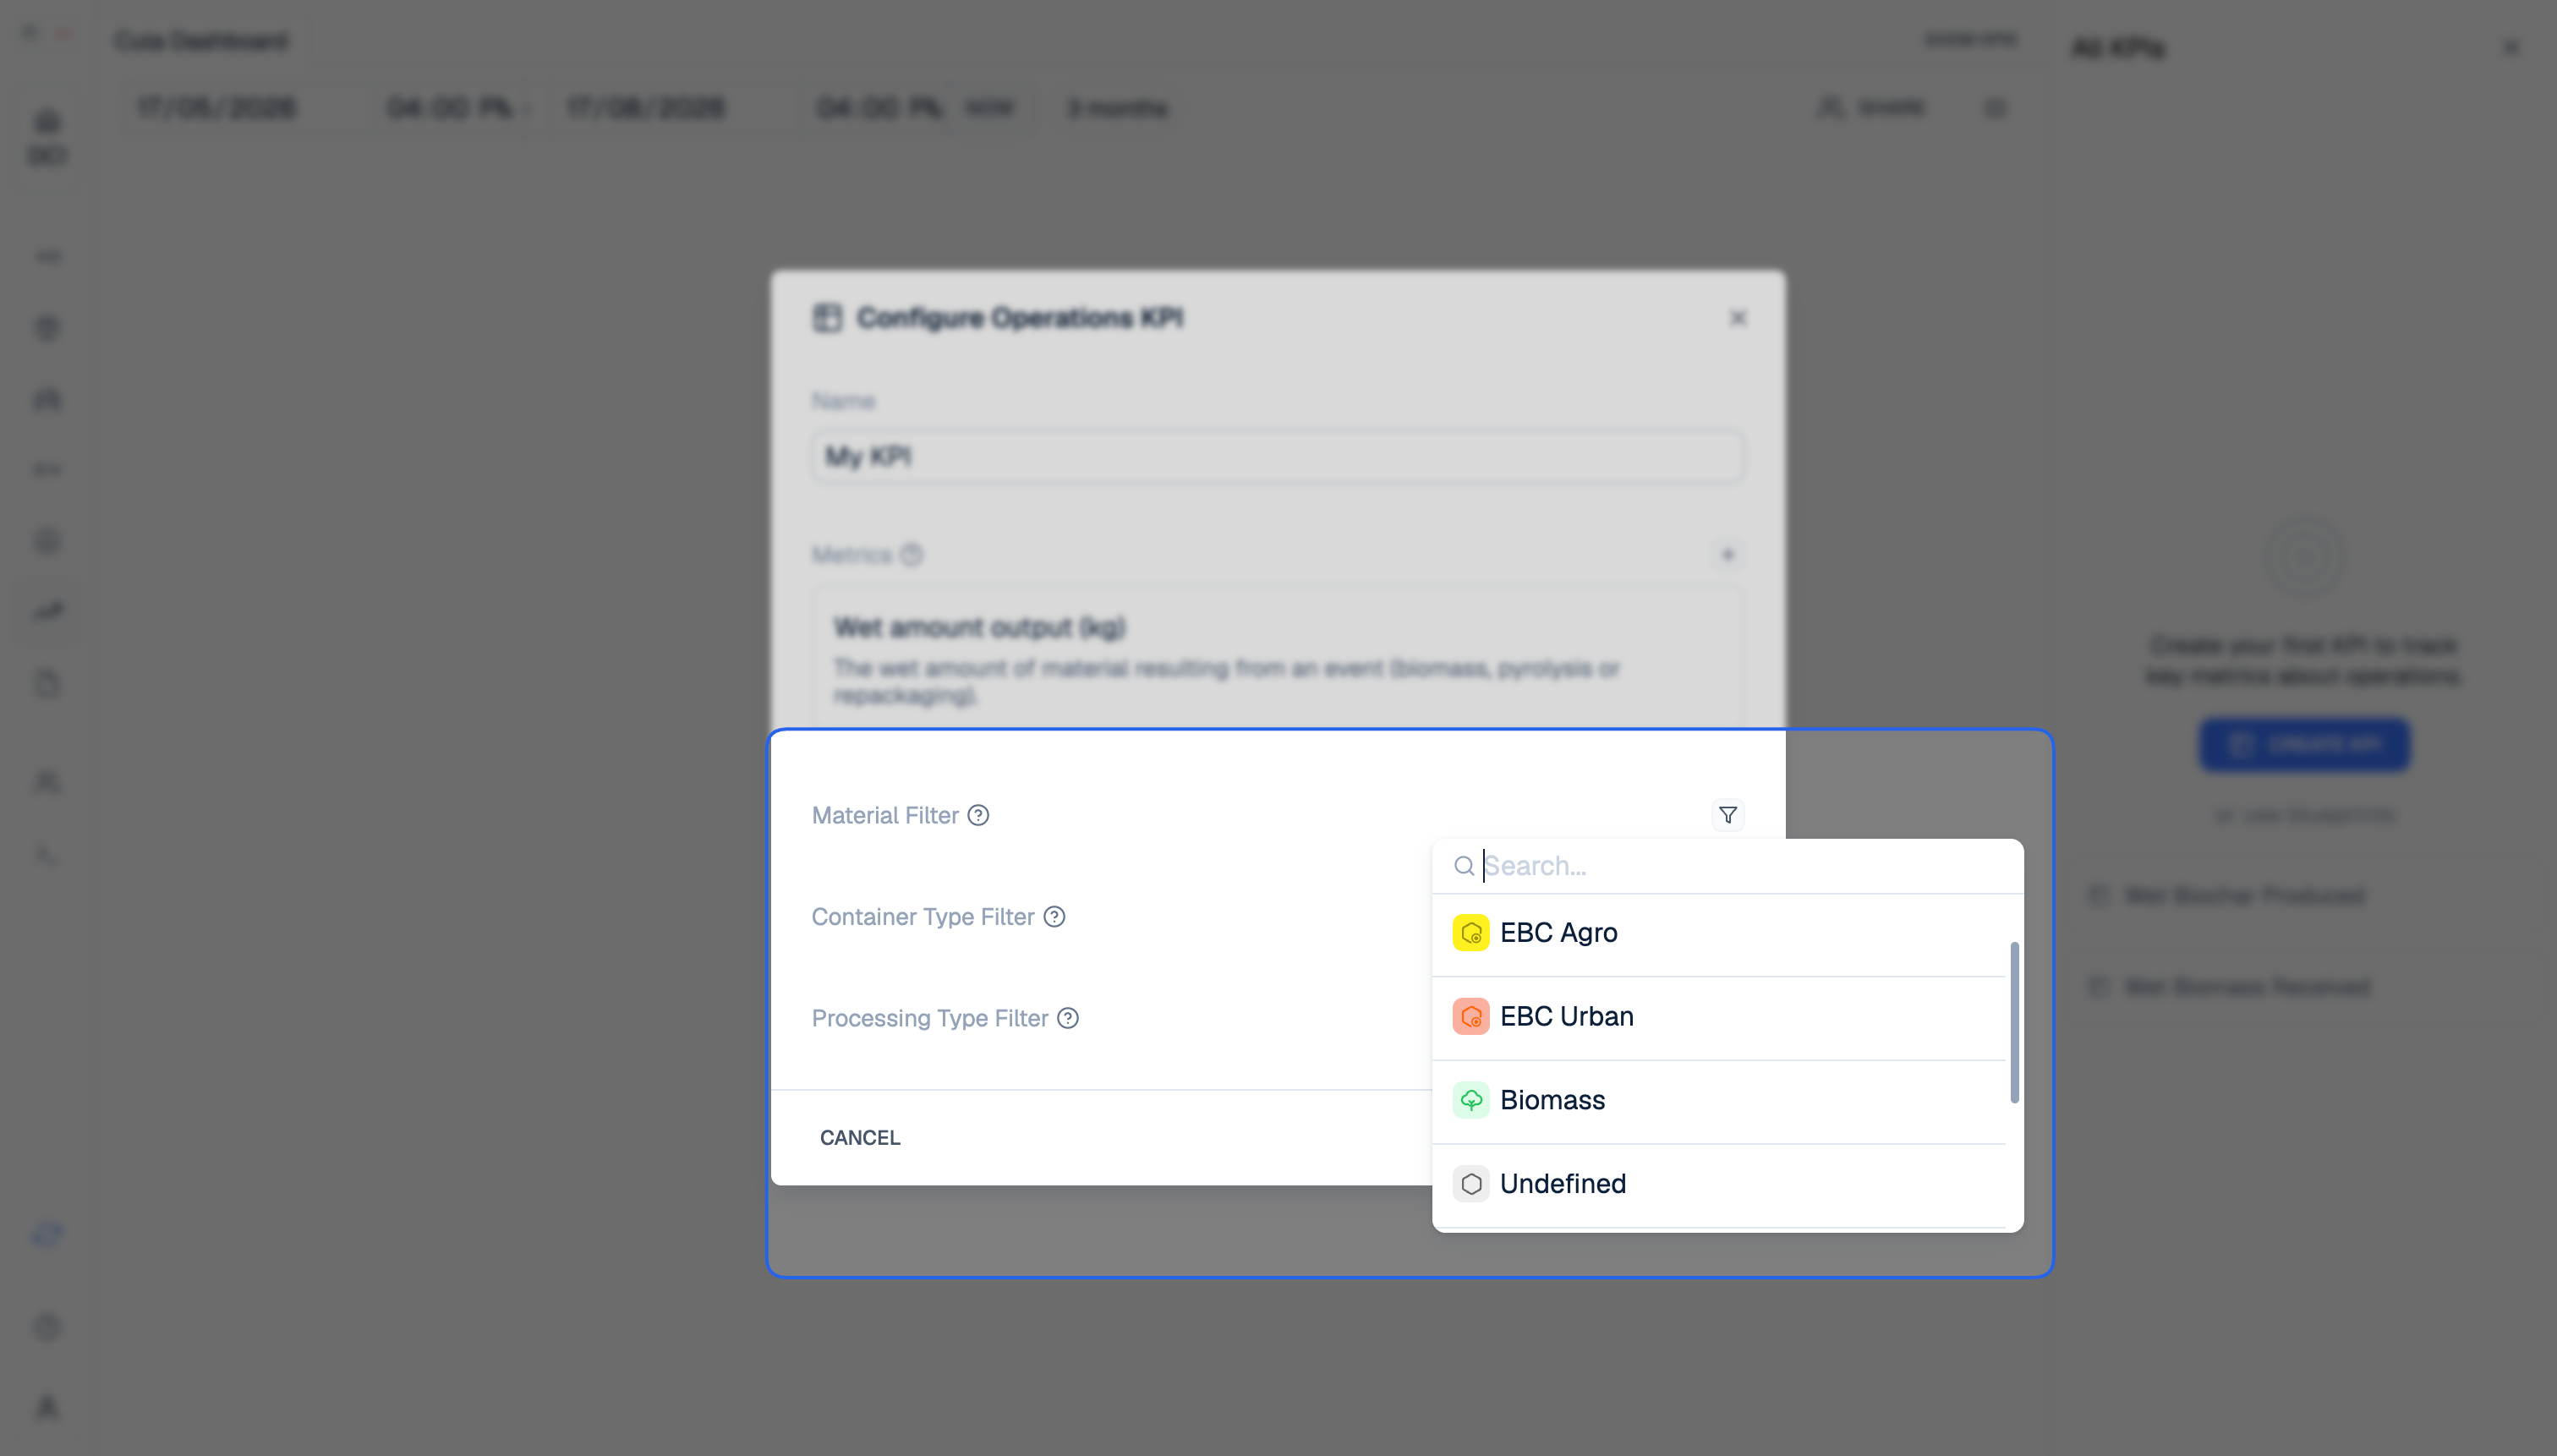Show help for Material Filter
2557x1456 pixels.
[x=978, y=815]
